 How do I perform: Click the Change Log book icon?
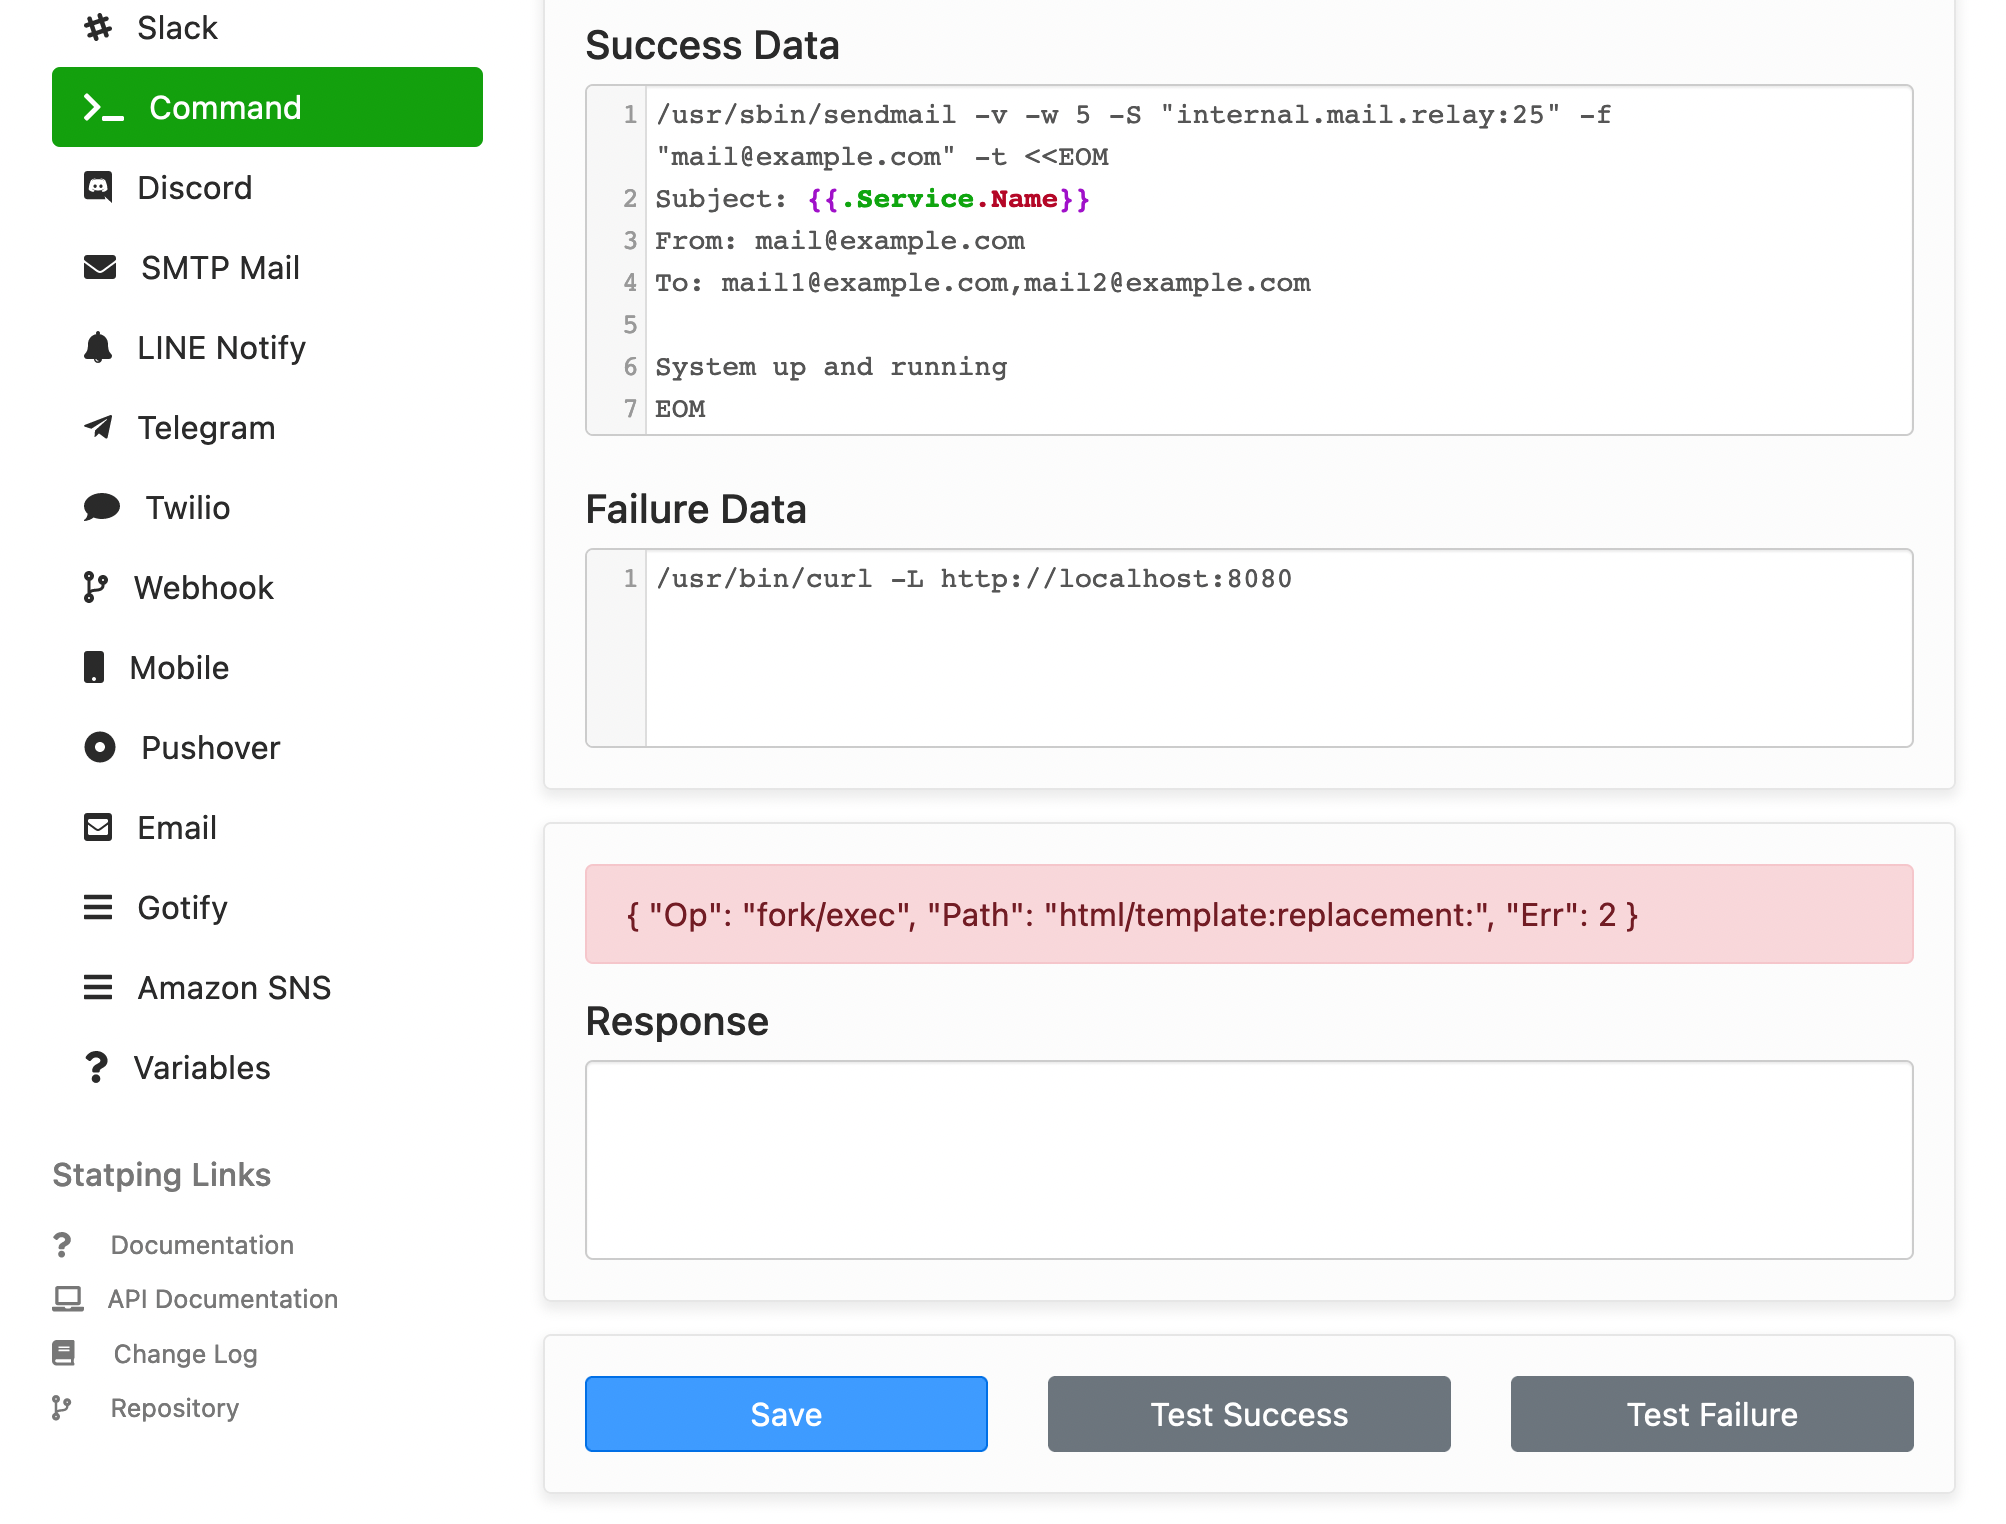pyautogui.click(x=64, y=1354)
